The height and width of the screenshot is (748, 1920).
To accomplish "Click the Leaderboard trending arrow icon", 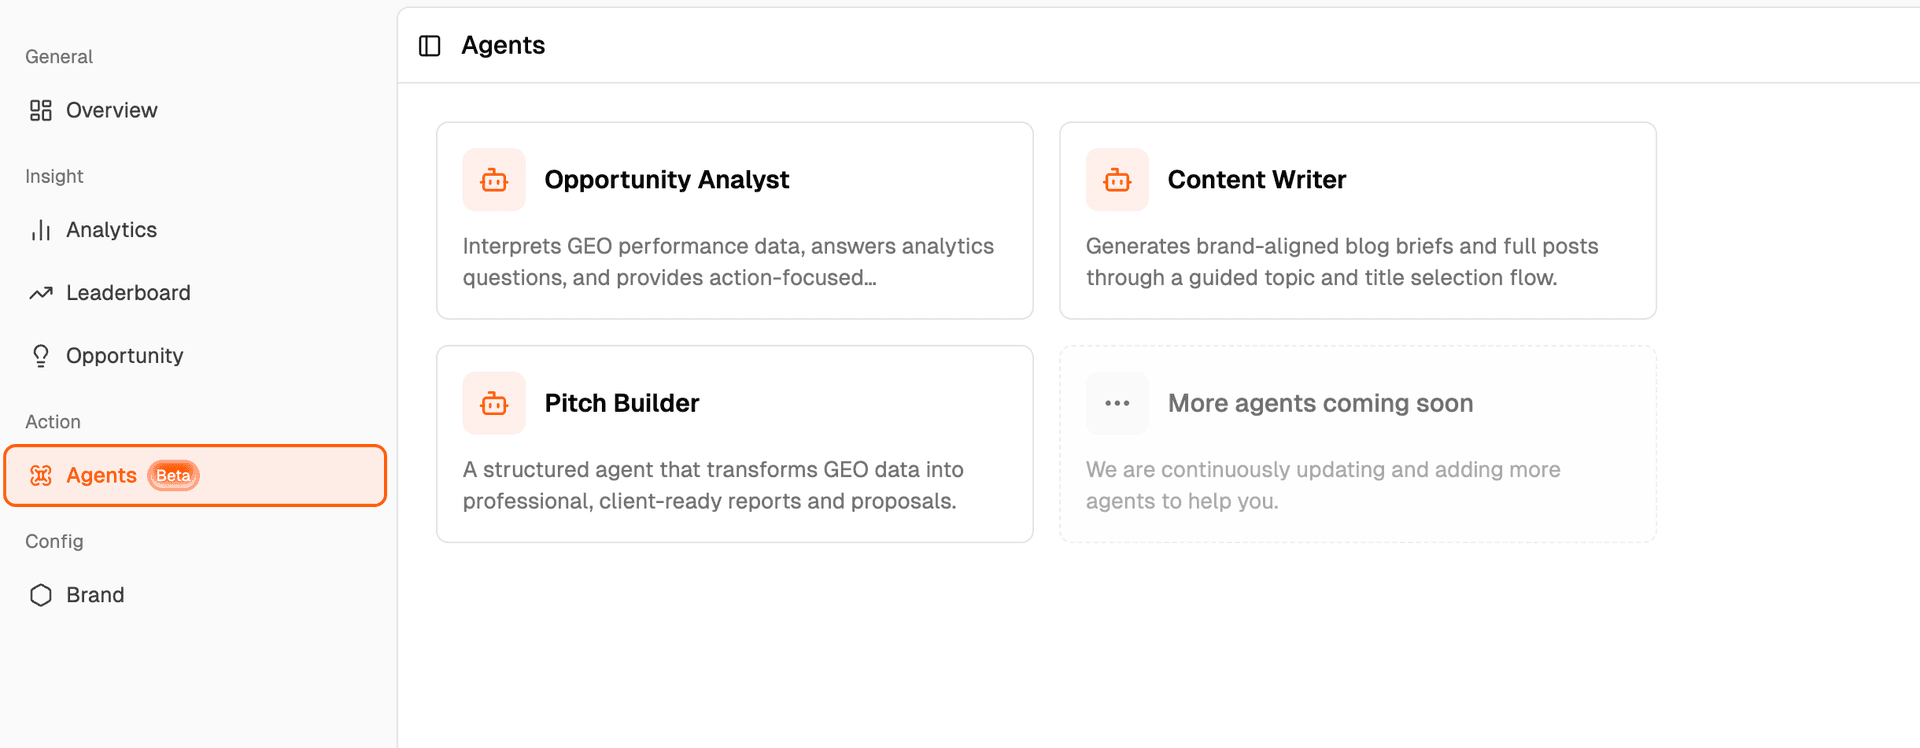I will 41,293.
